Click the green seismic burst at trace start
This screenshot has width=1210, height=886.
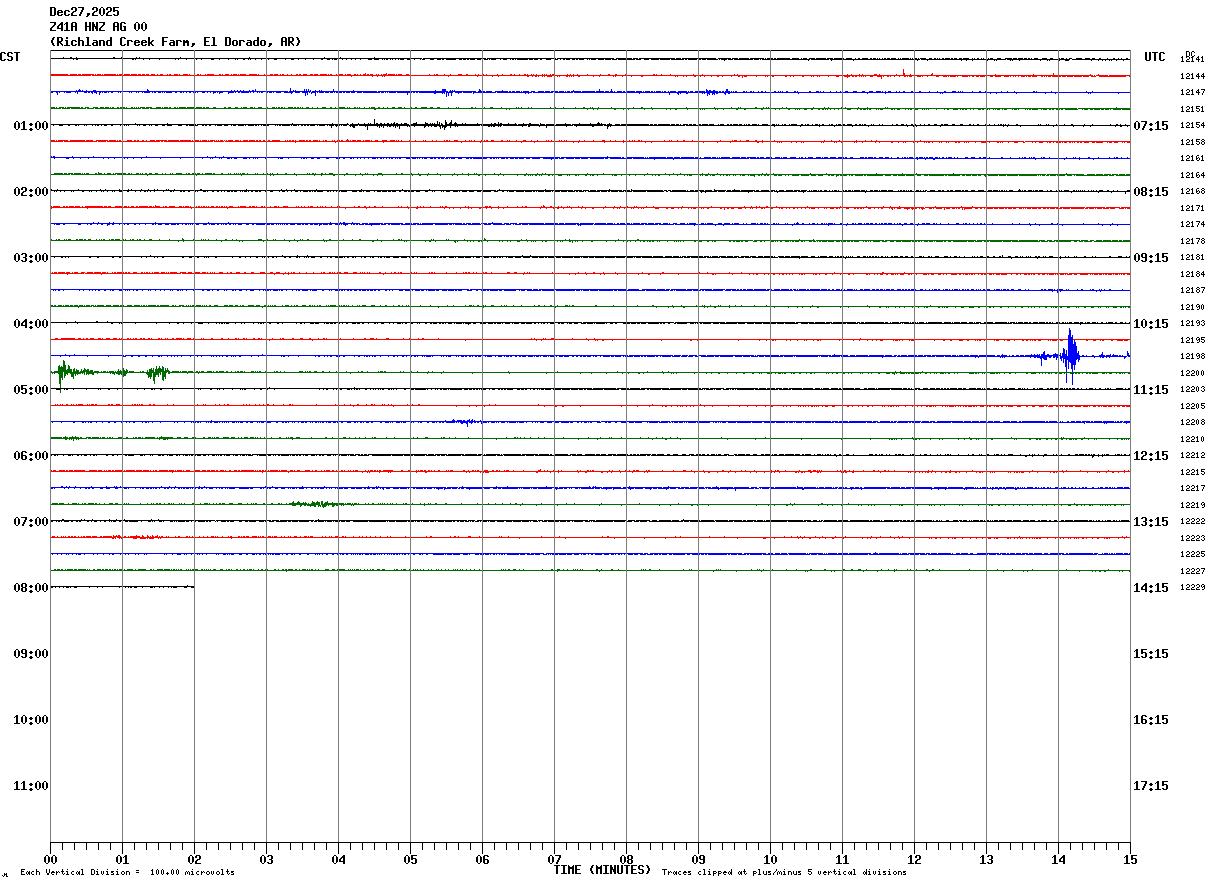pos(64,373)
